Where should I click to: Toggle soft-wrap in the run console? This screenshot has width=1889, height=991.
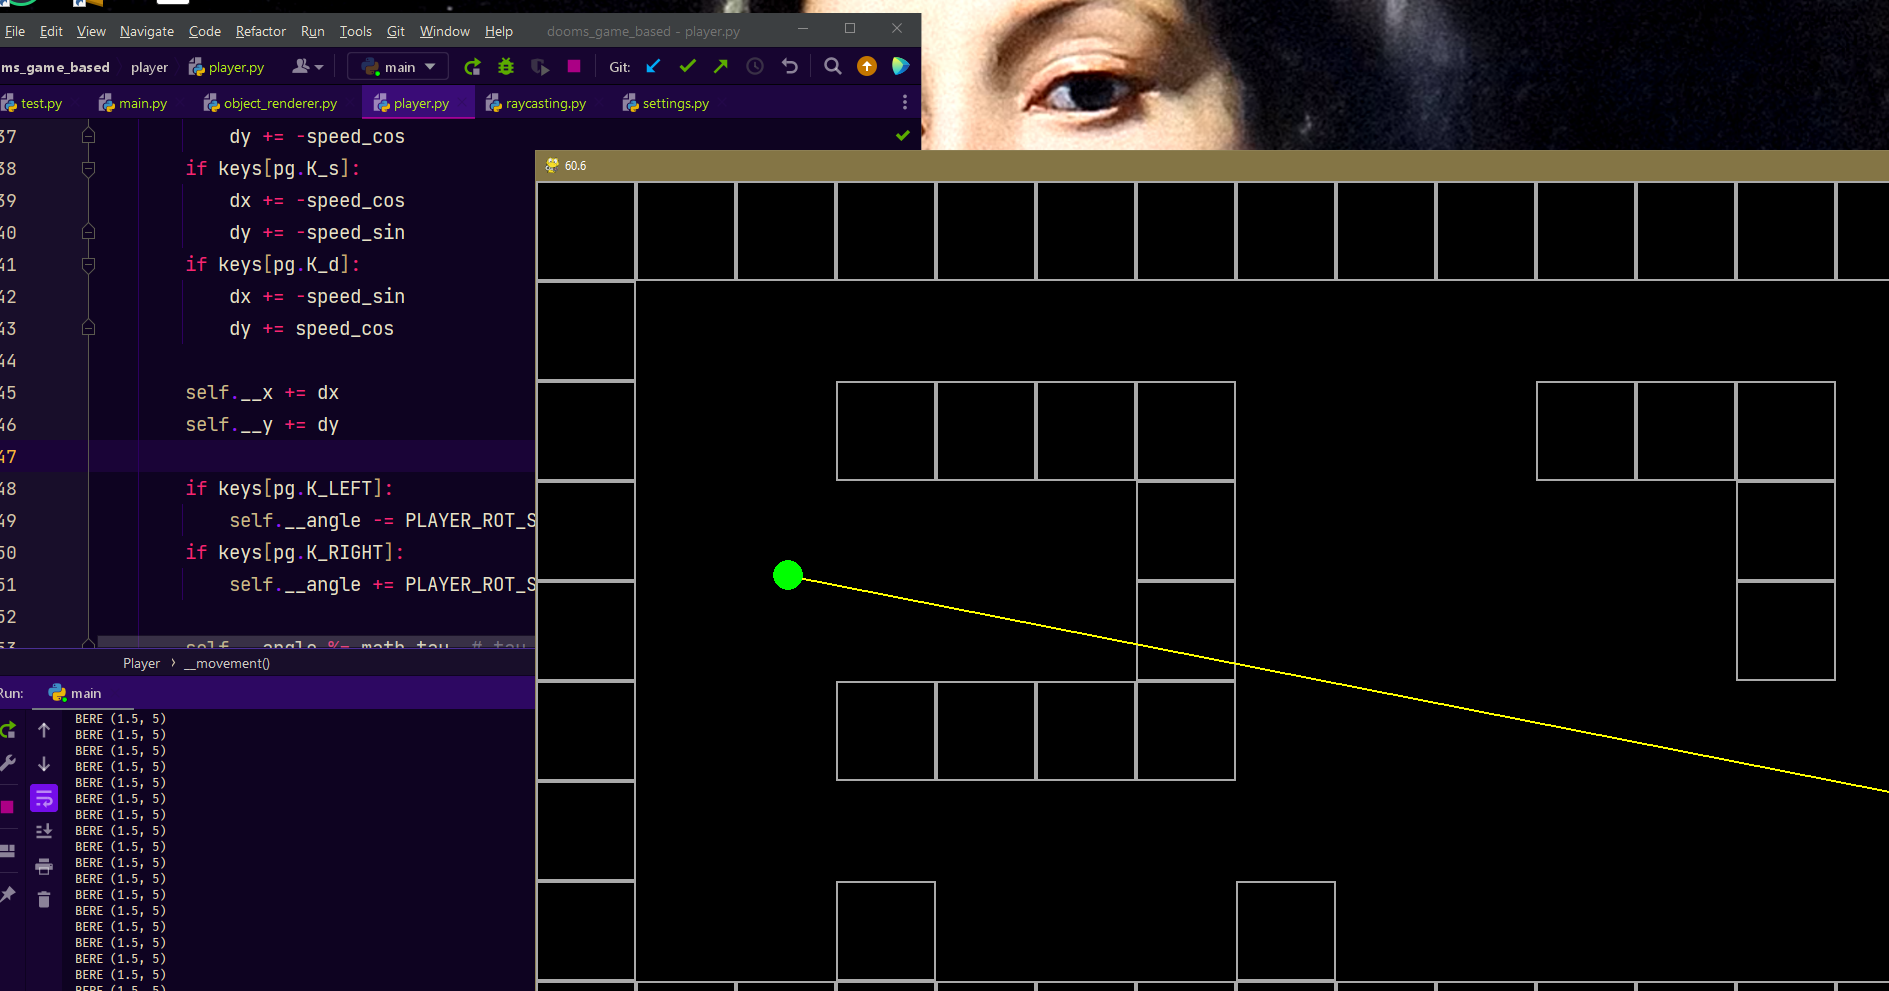44,798
